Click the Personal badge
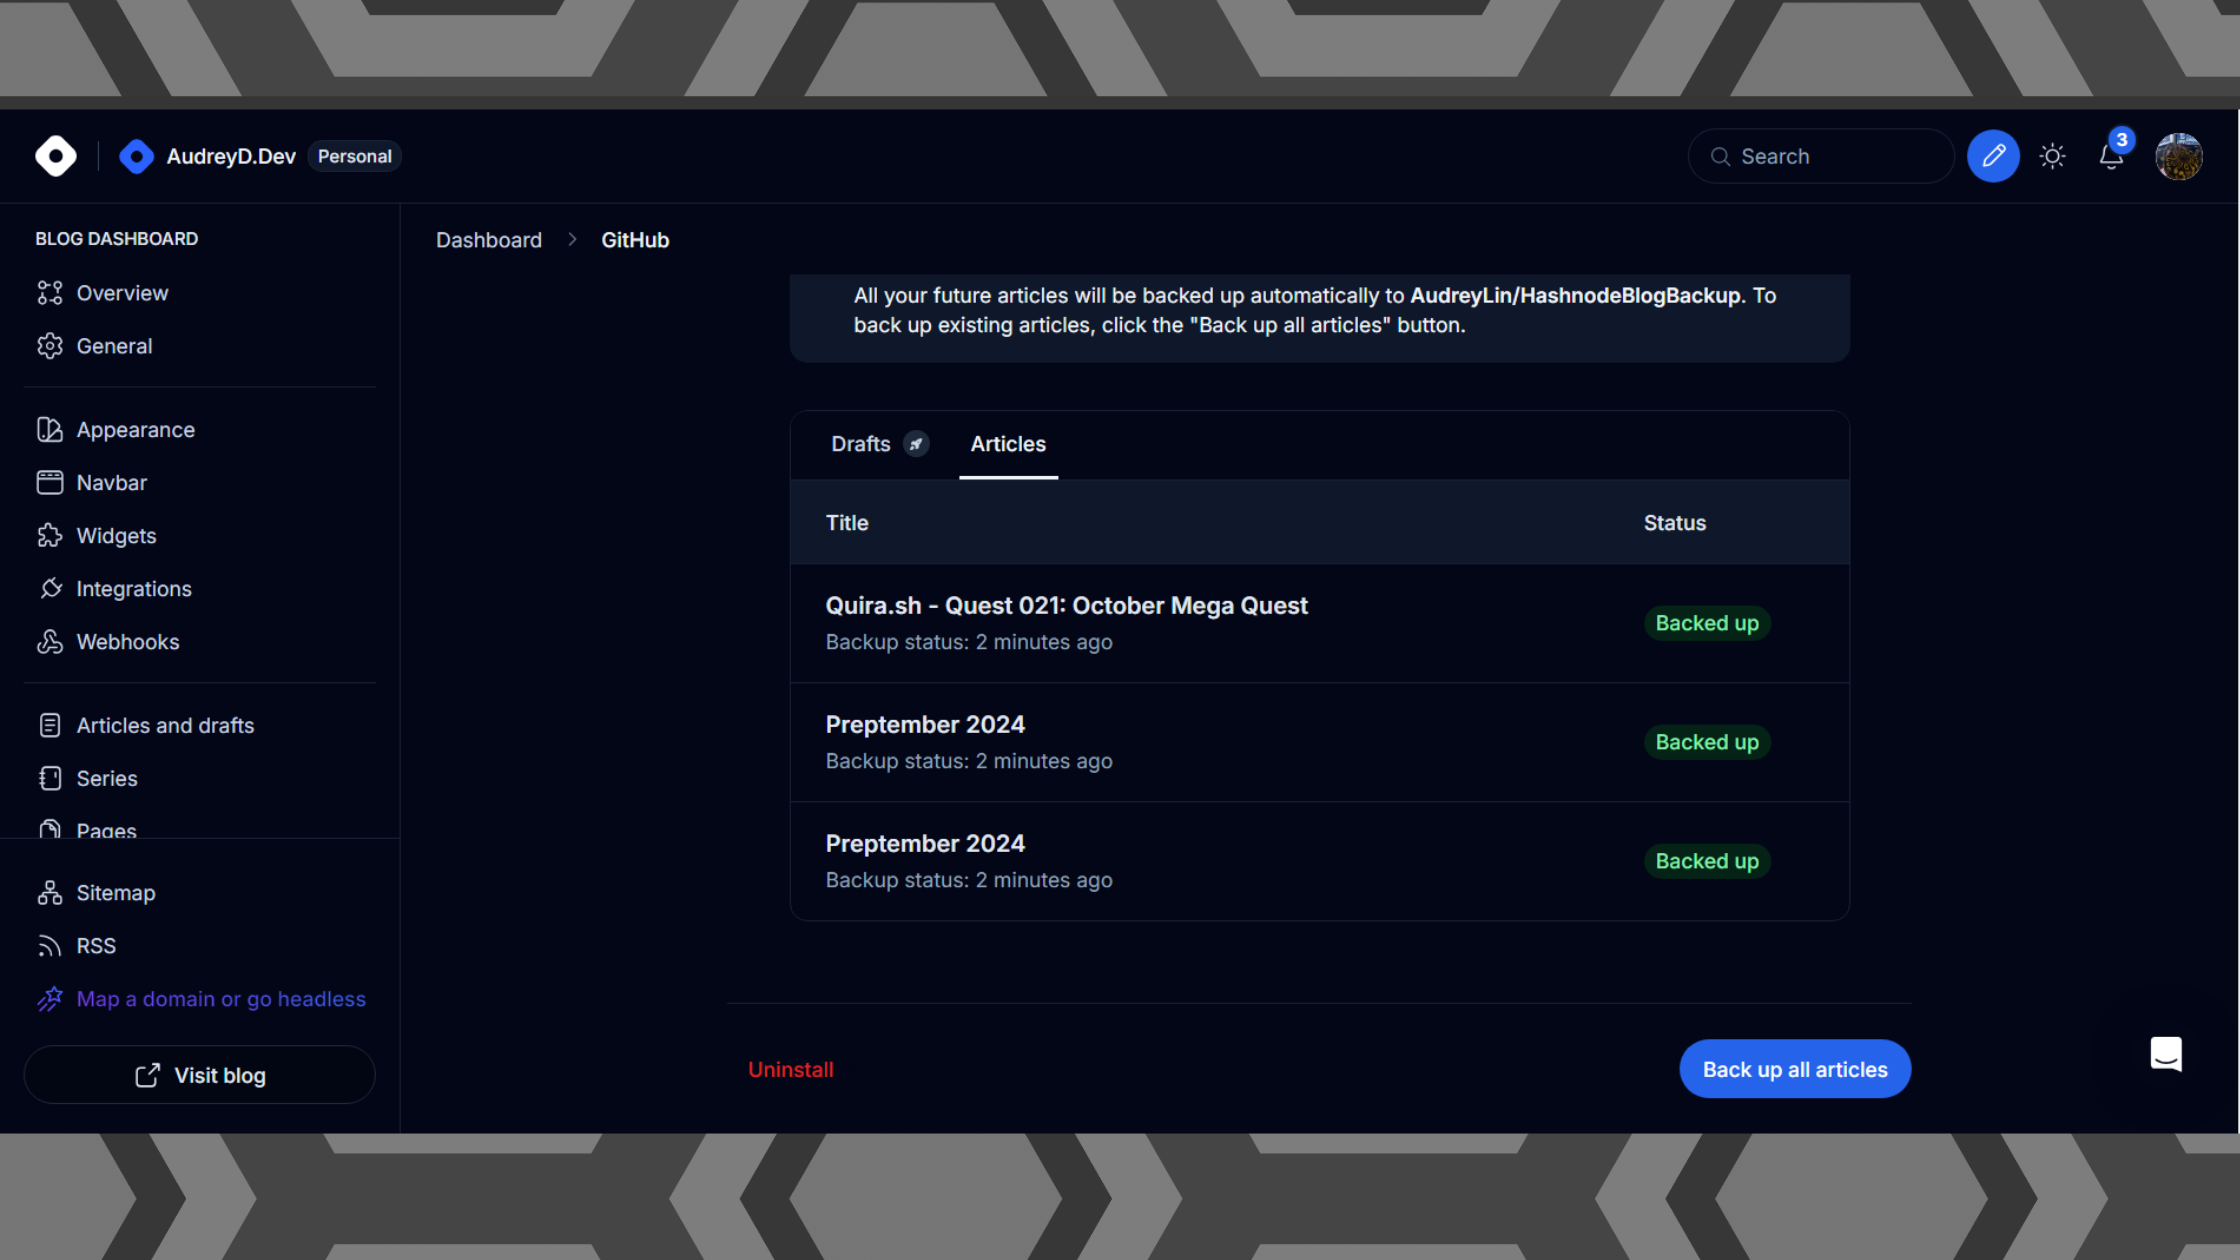 tap(355, 156)
